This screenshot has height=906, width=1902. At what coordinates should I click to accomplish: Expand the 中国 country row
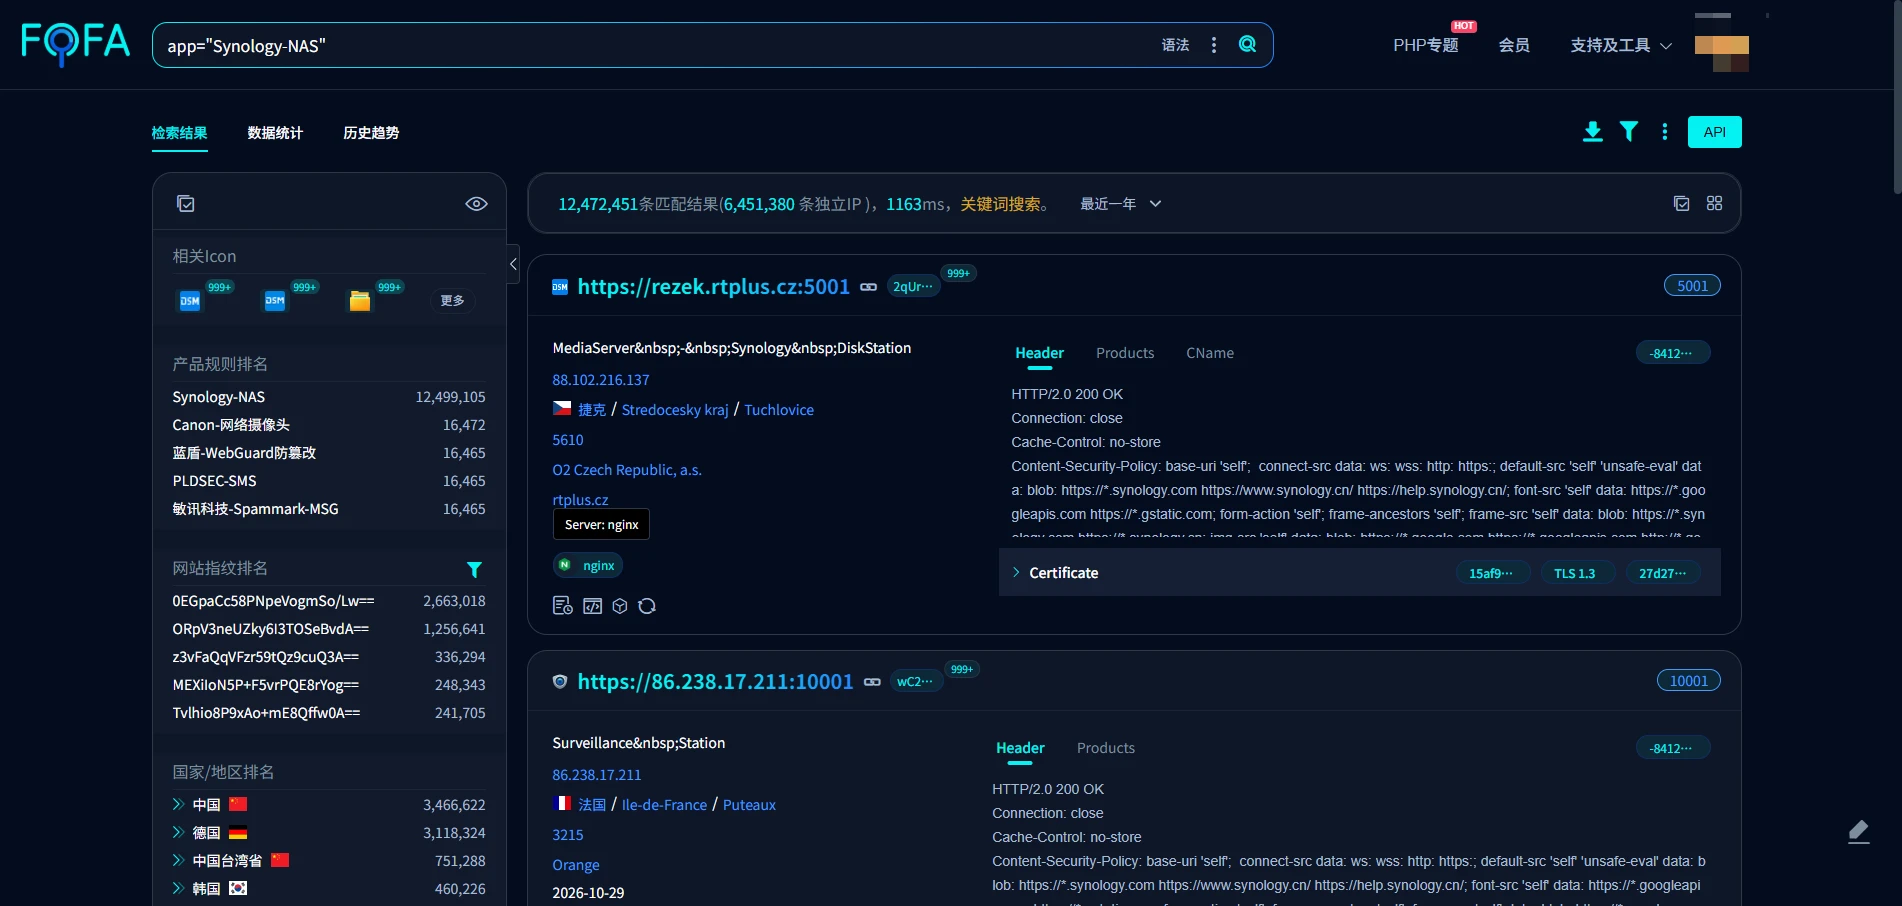tap(178, 804)
